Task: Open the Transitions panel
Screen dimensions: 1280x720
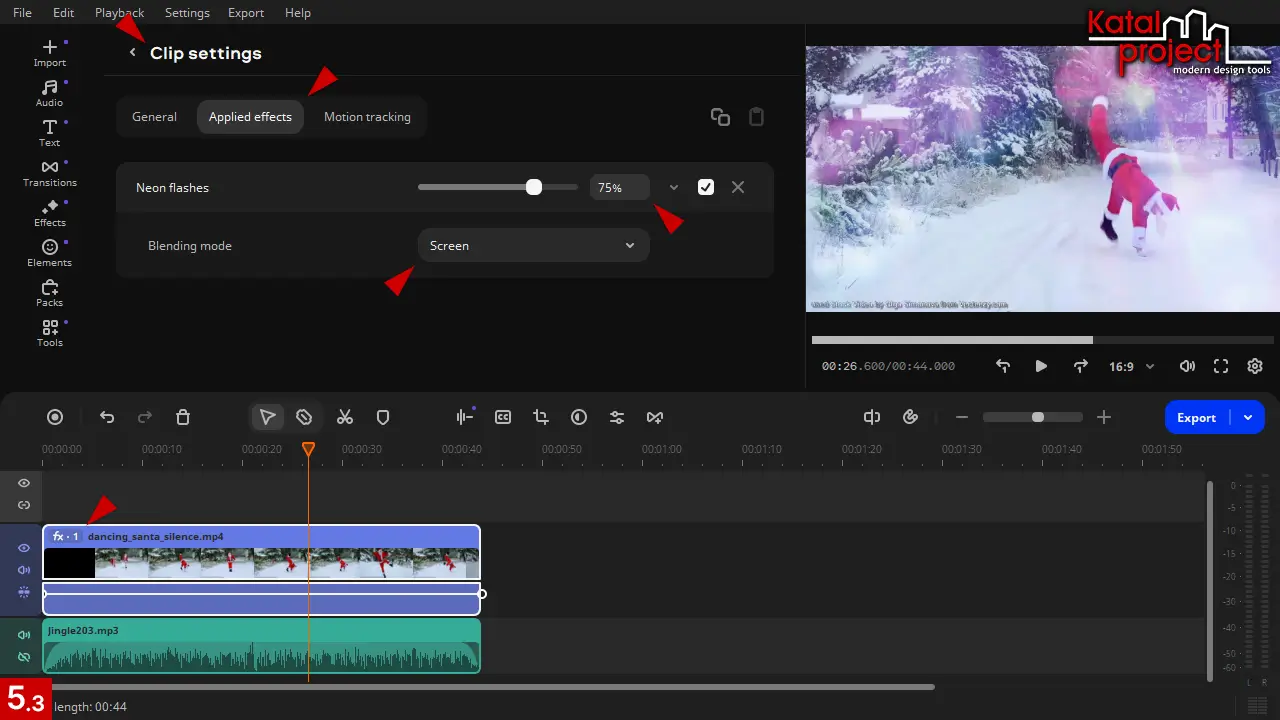Action: (49, 172)
